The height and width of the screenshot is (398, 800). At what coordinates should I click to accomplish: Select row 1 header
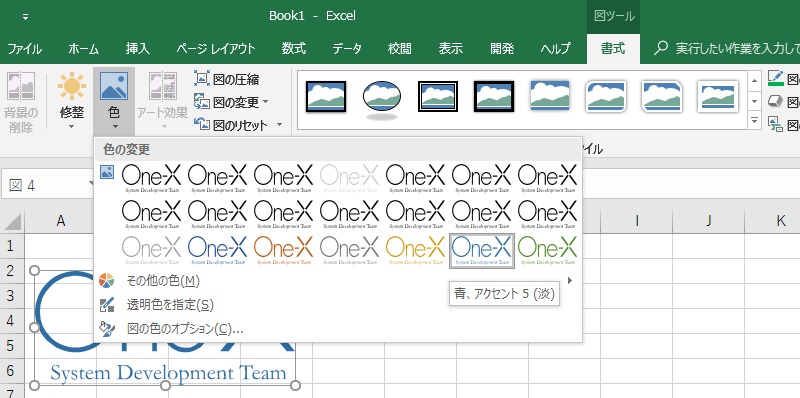tap(12, 245)
